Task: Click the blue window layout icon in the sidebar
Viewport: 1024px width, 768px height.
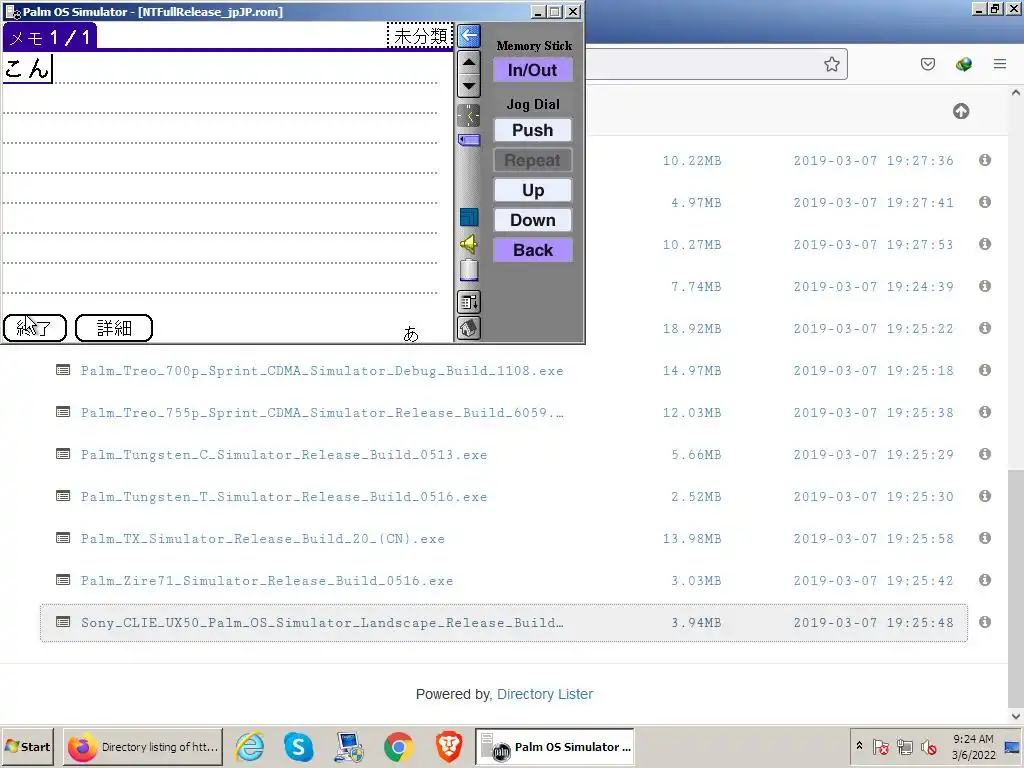Action: coord(469,217)
